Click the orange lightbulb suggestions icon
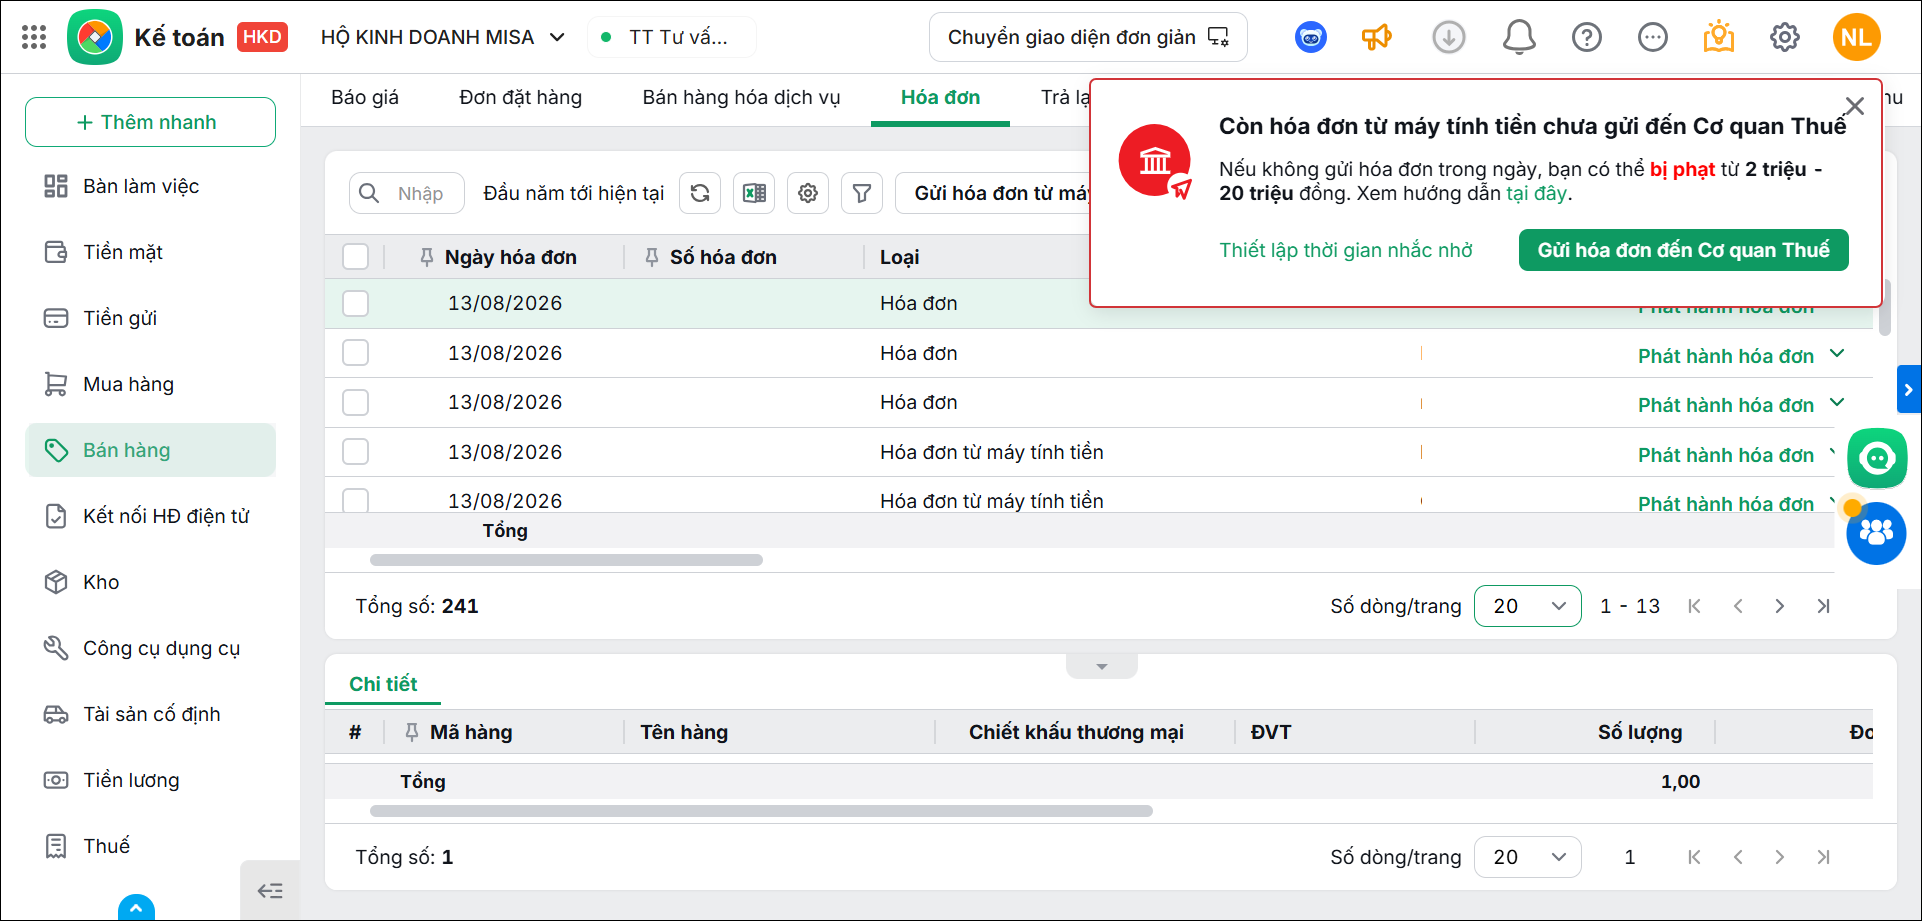Image resolution: width=1922 pixels, height=921 pixels. point(1719,37)
